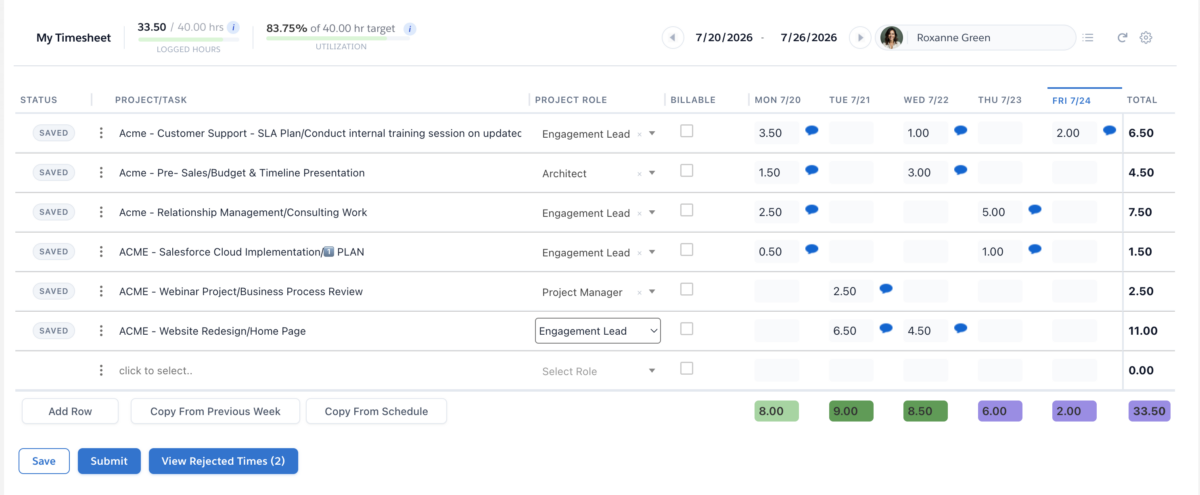Open row menu for Customer Support SLA Plan
The height and width of the screenshot is (495, 1200).
pyautogui.click(x=101, y=133)
